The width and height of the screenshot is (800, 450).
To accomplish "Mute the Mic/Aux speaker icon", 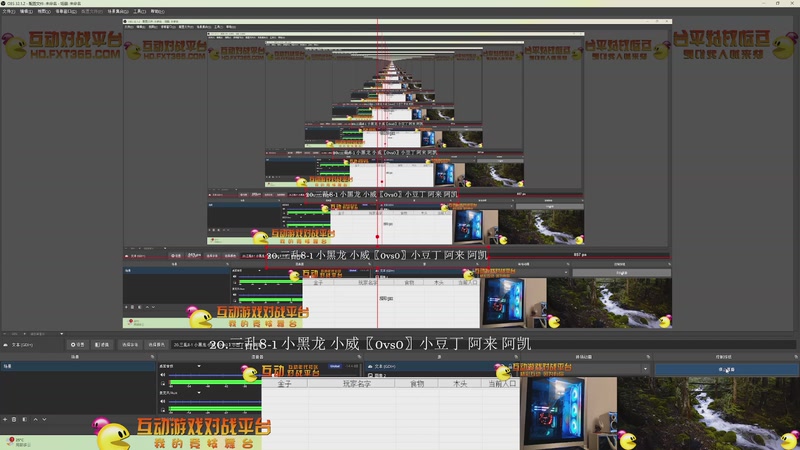I will pyautogui.click(x=163, y=401).
